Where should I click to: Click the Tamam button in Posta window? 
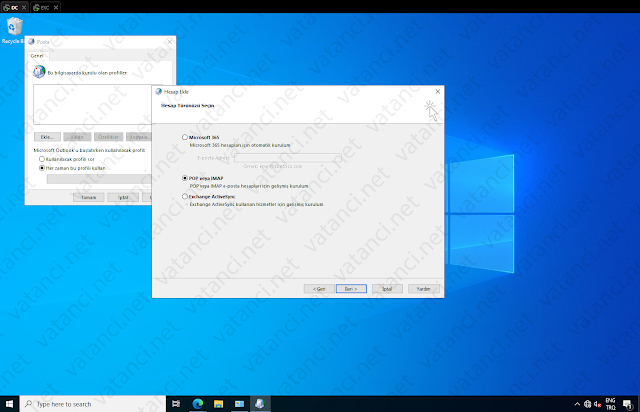click(88, 197)
